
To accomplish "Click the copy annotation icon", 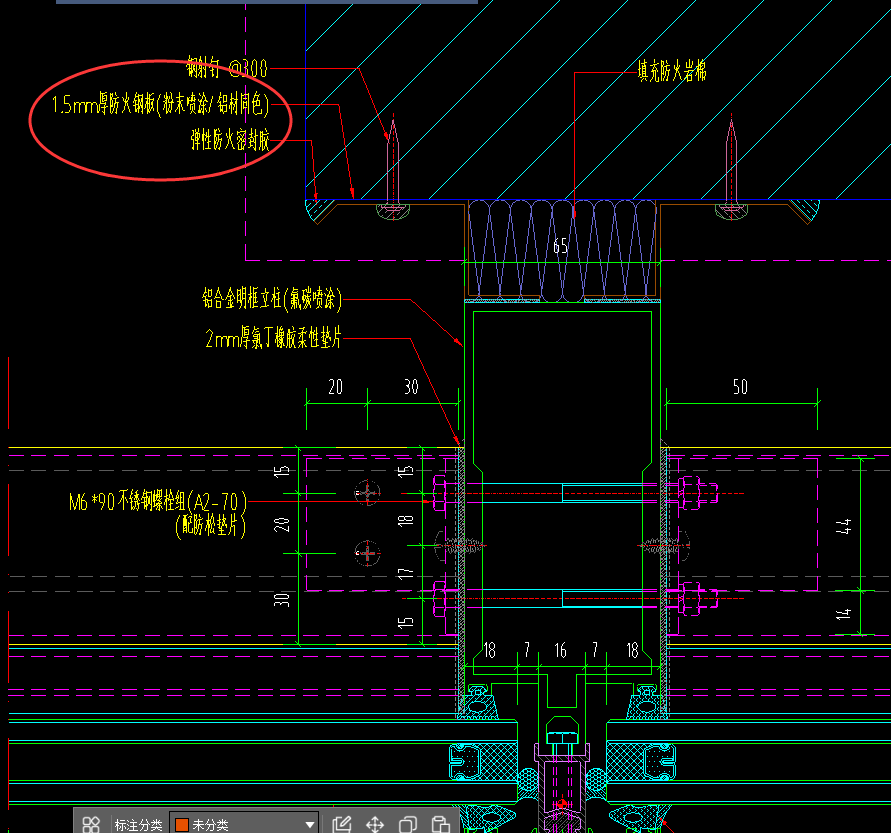I will (x=408, y=824).
